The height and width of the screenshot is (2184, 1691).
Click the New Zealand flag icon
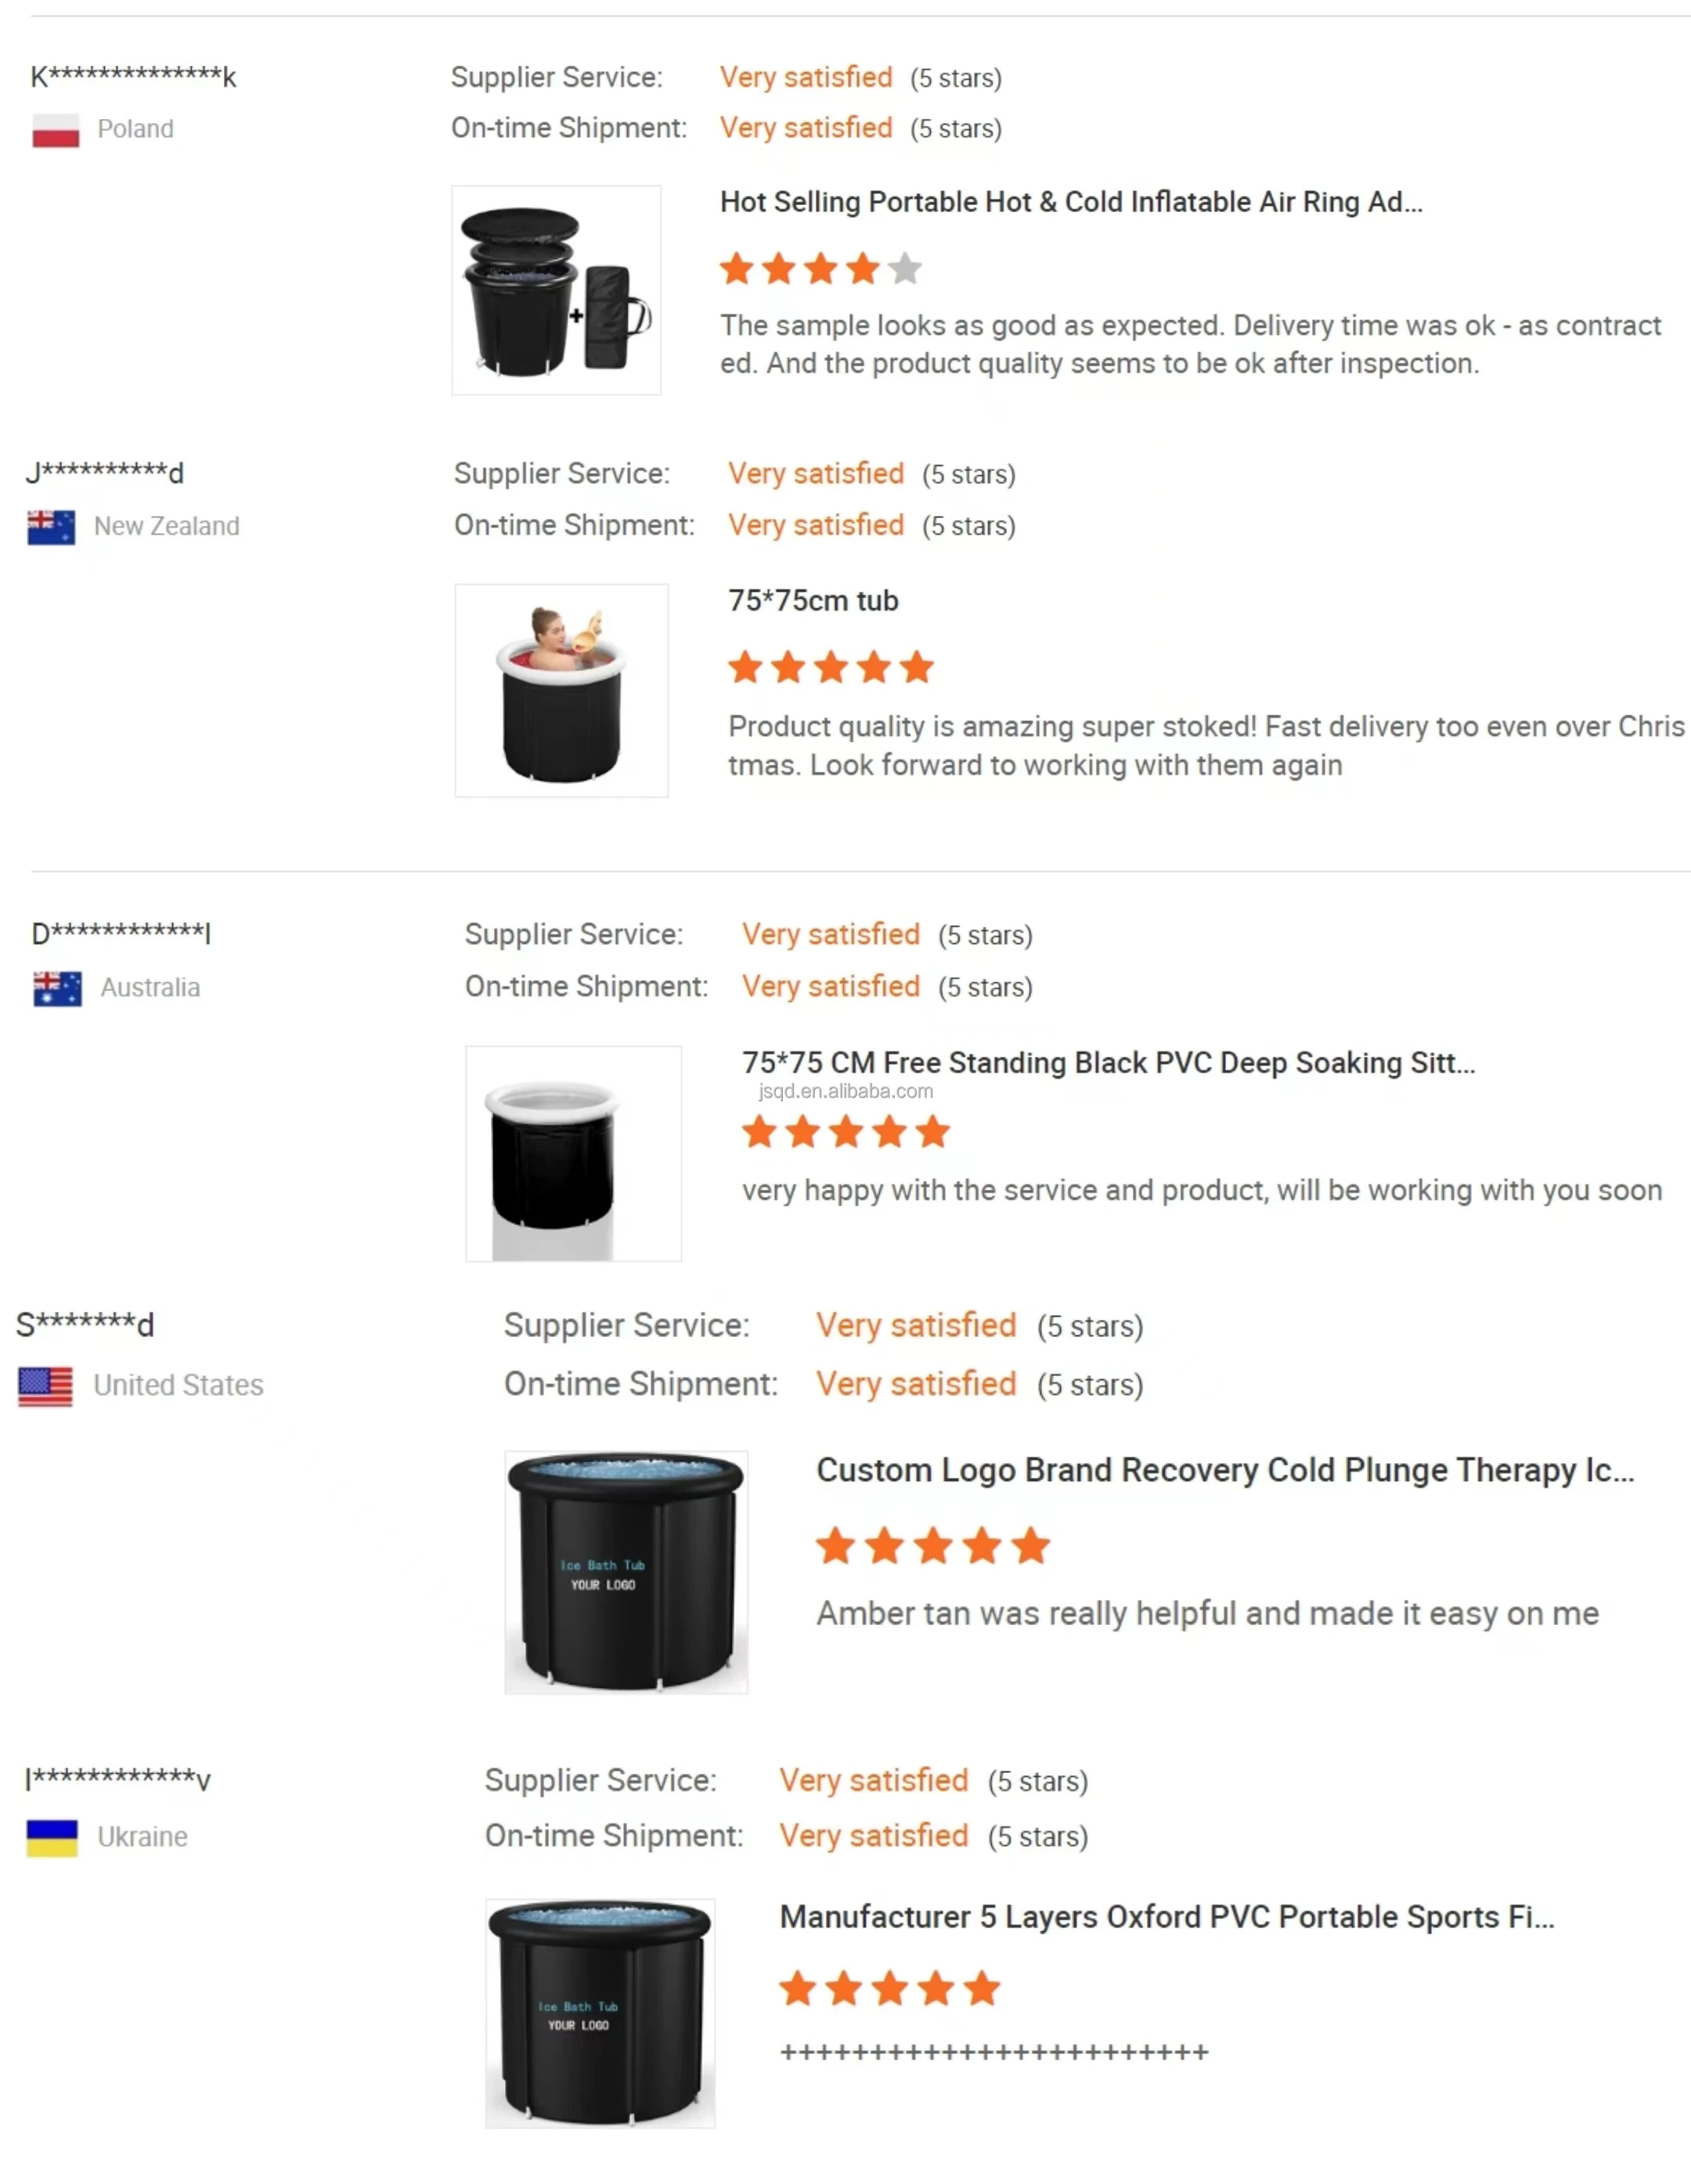point(51,527)
